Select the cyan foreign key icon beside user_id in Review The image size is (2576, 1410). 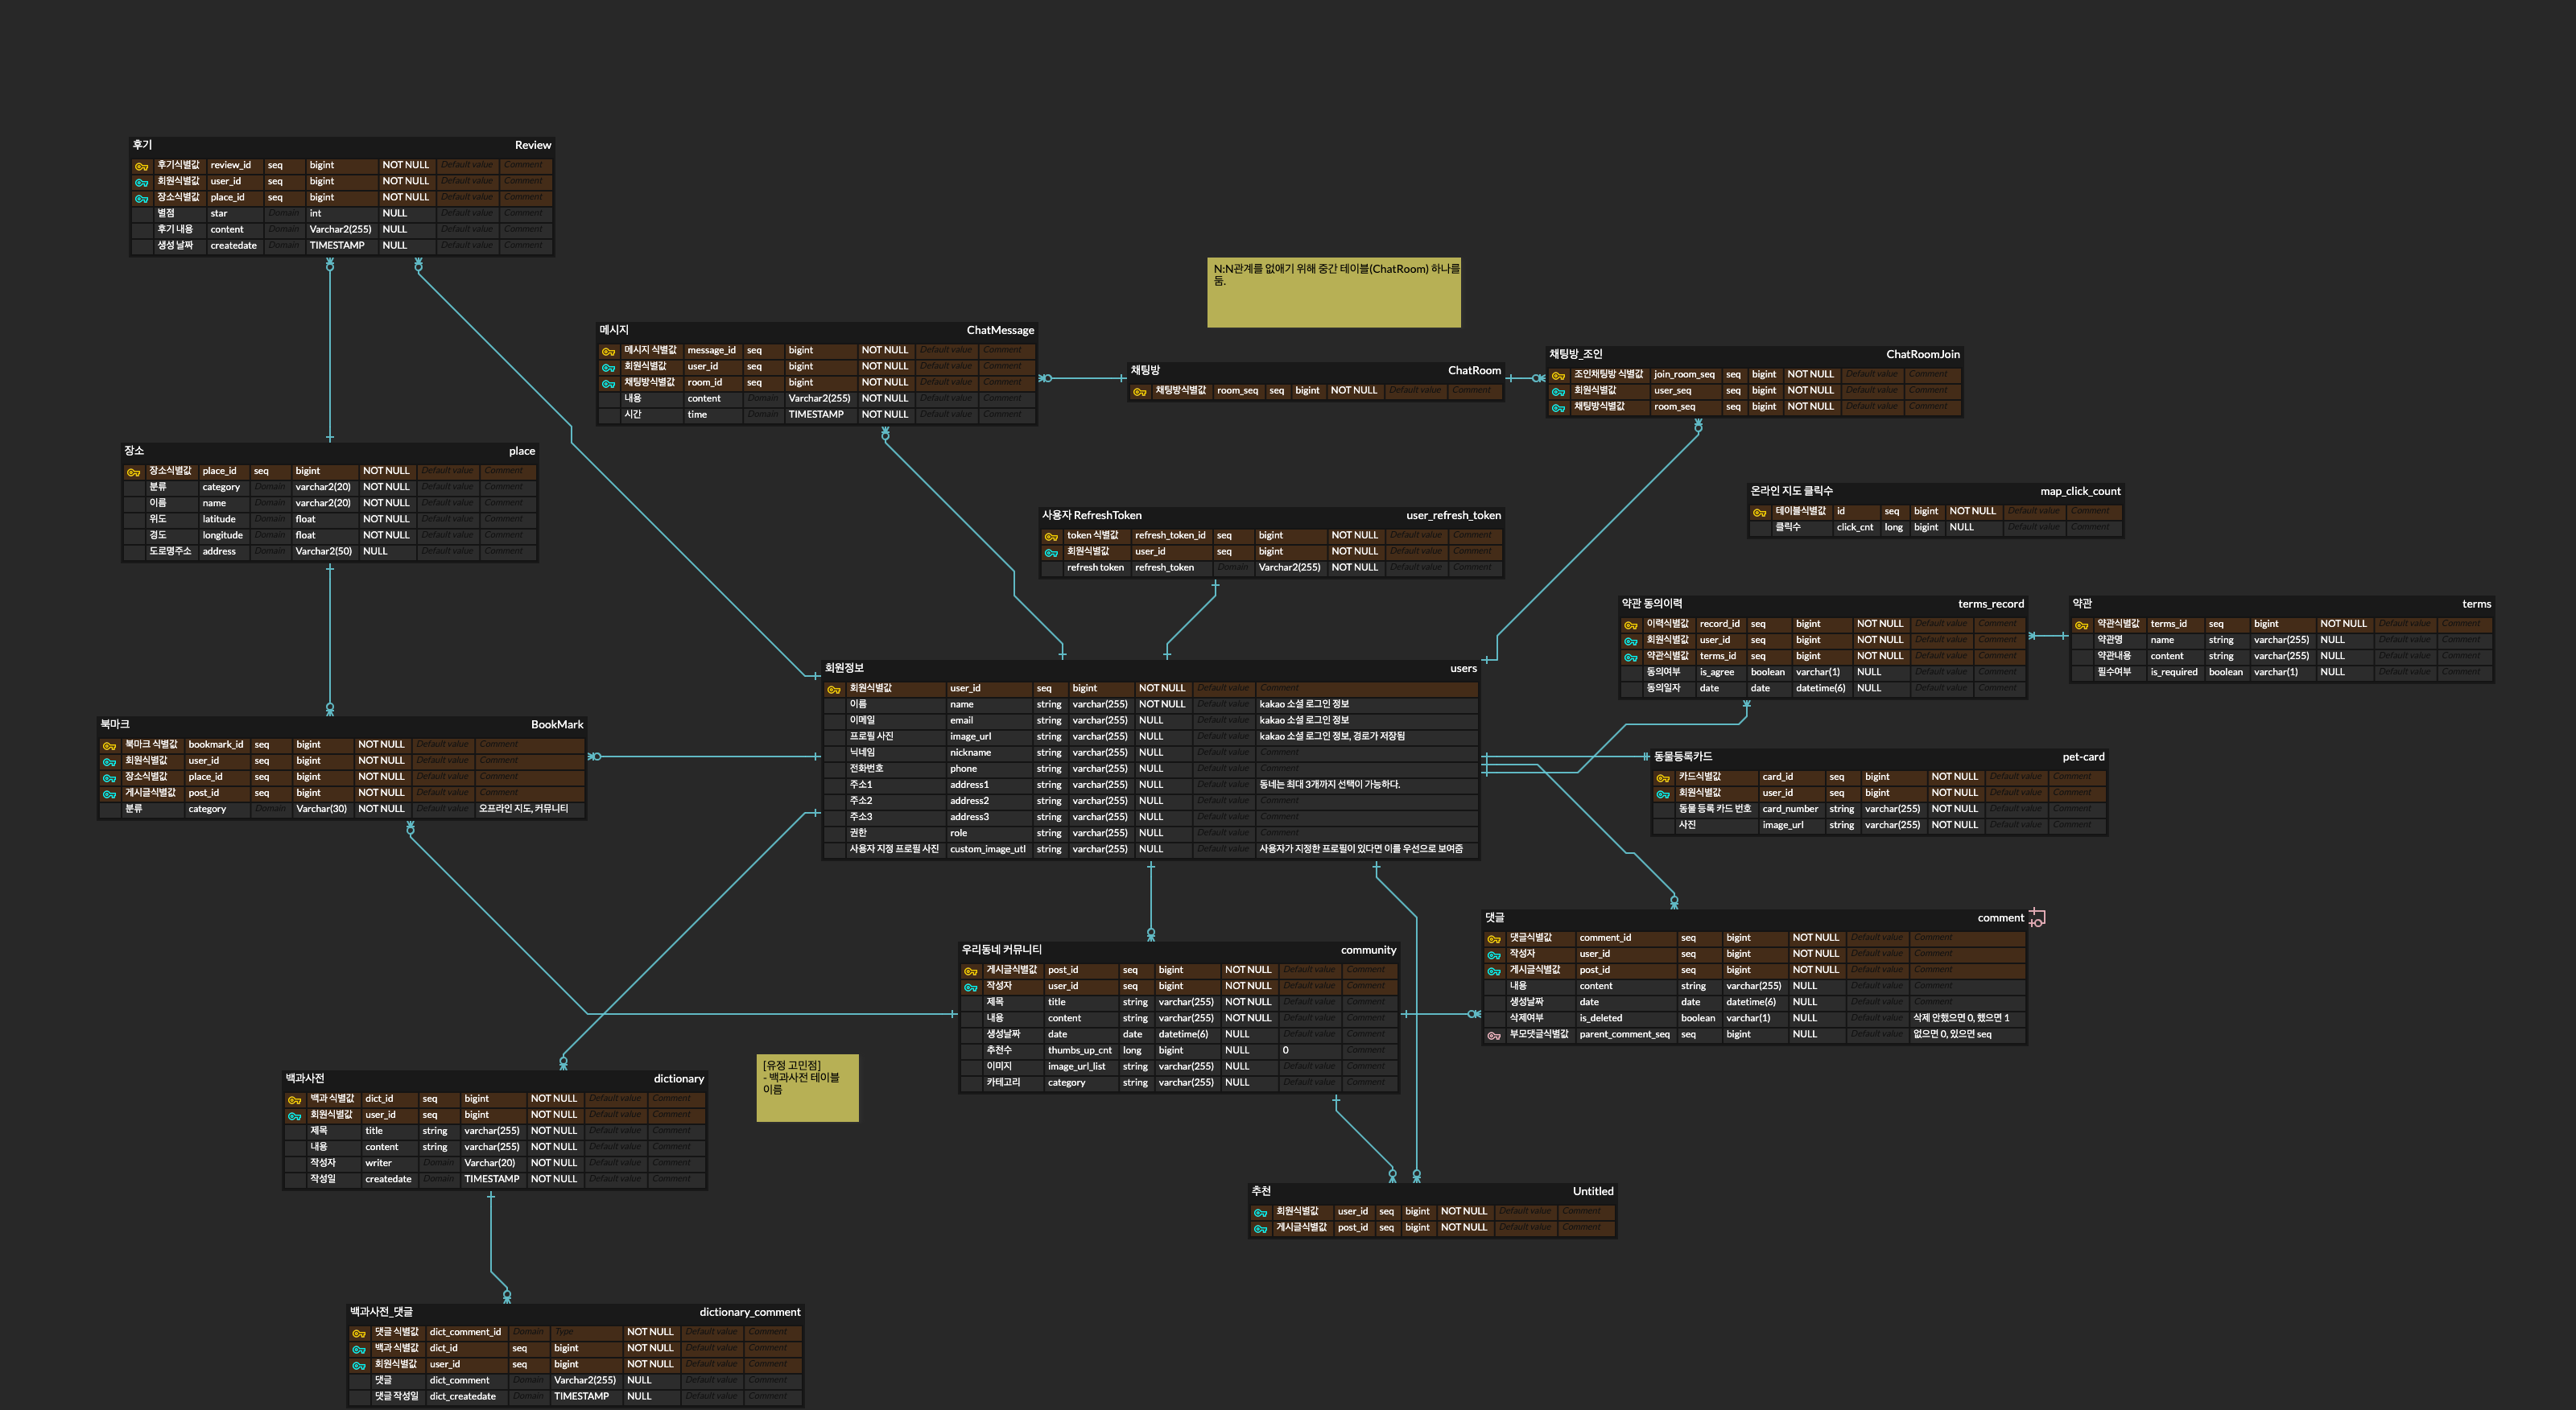coord(141,181)
